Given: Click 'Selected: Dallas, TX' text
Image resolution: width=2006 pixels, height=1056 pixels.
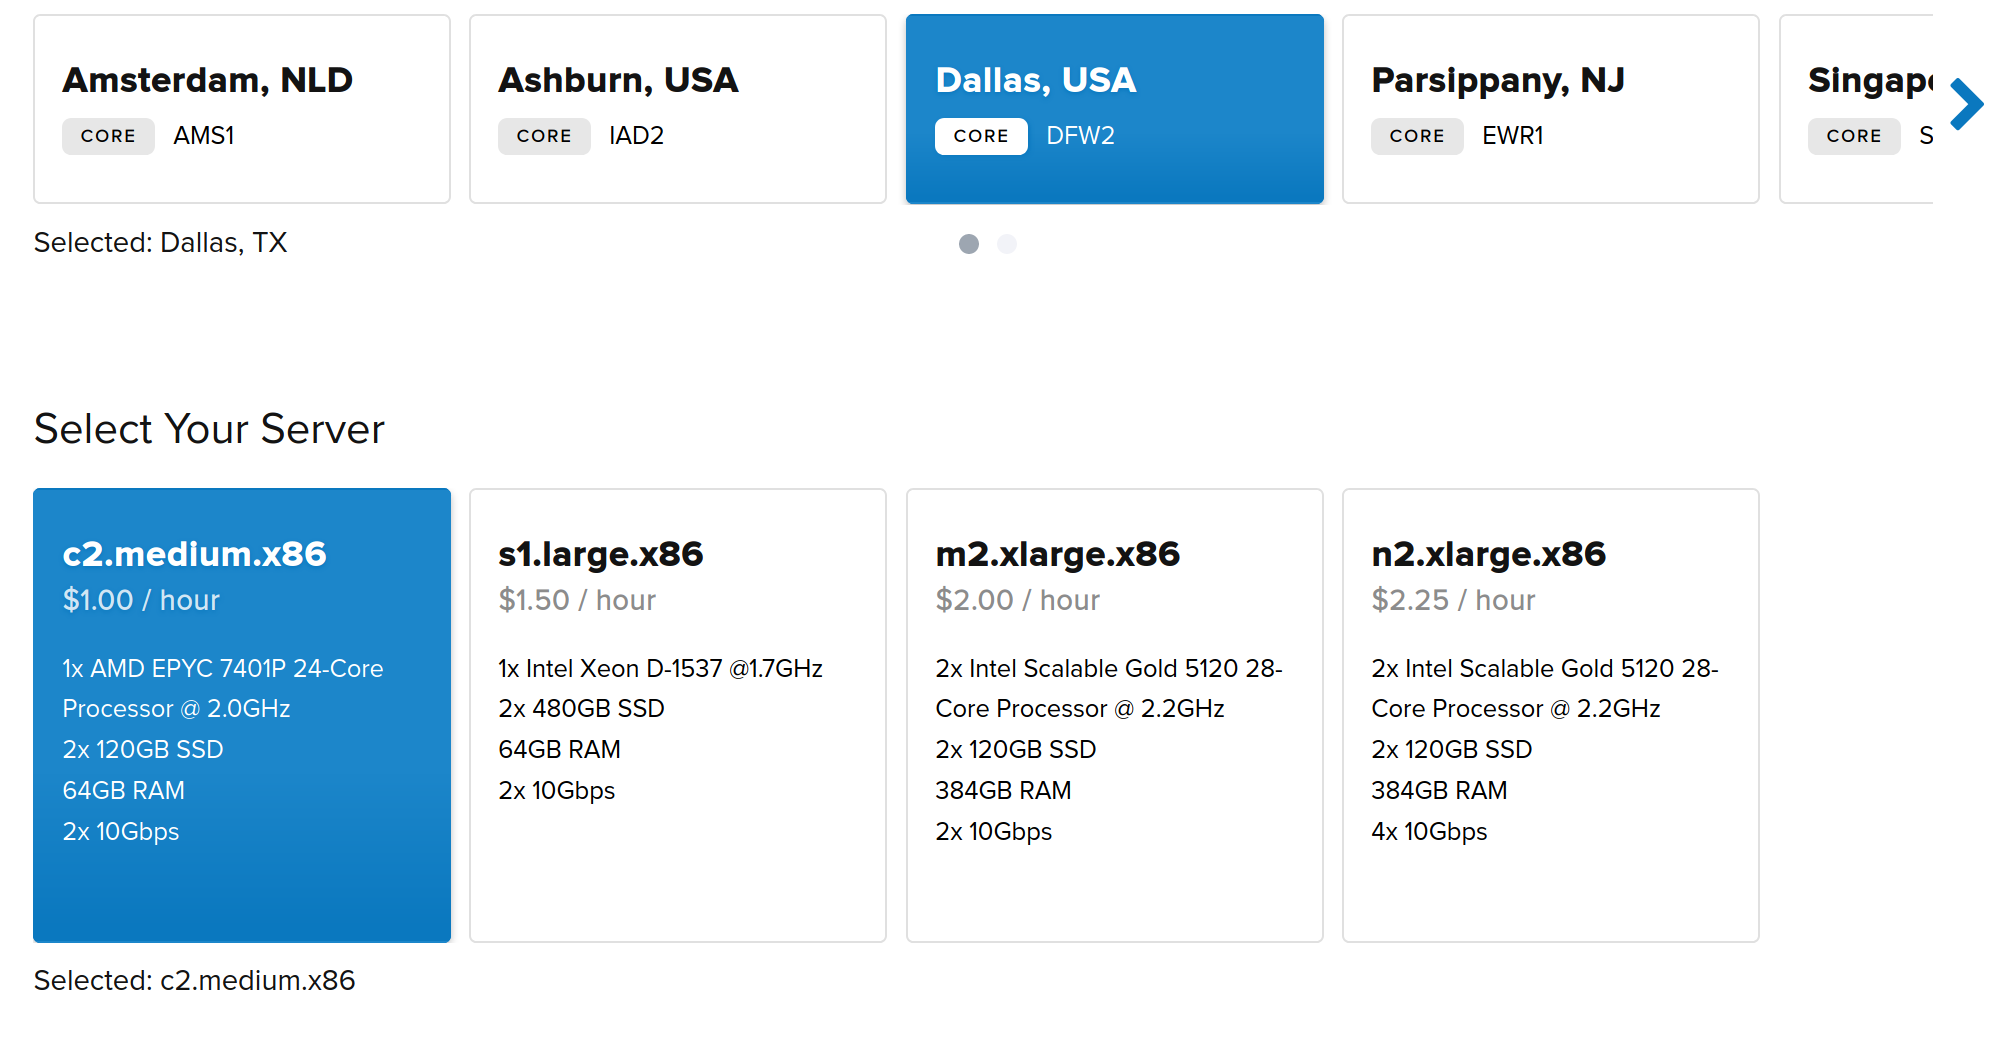Looking at the screenshot, I should (x=161, y=243).
